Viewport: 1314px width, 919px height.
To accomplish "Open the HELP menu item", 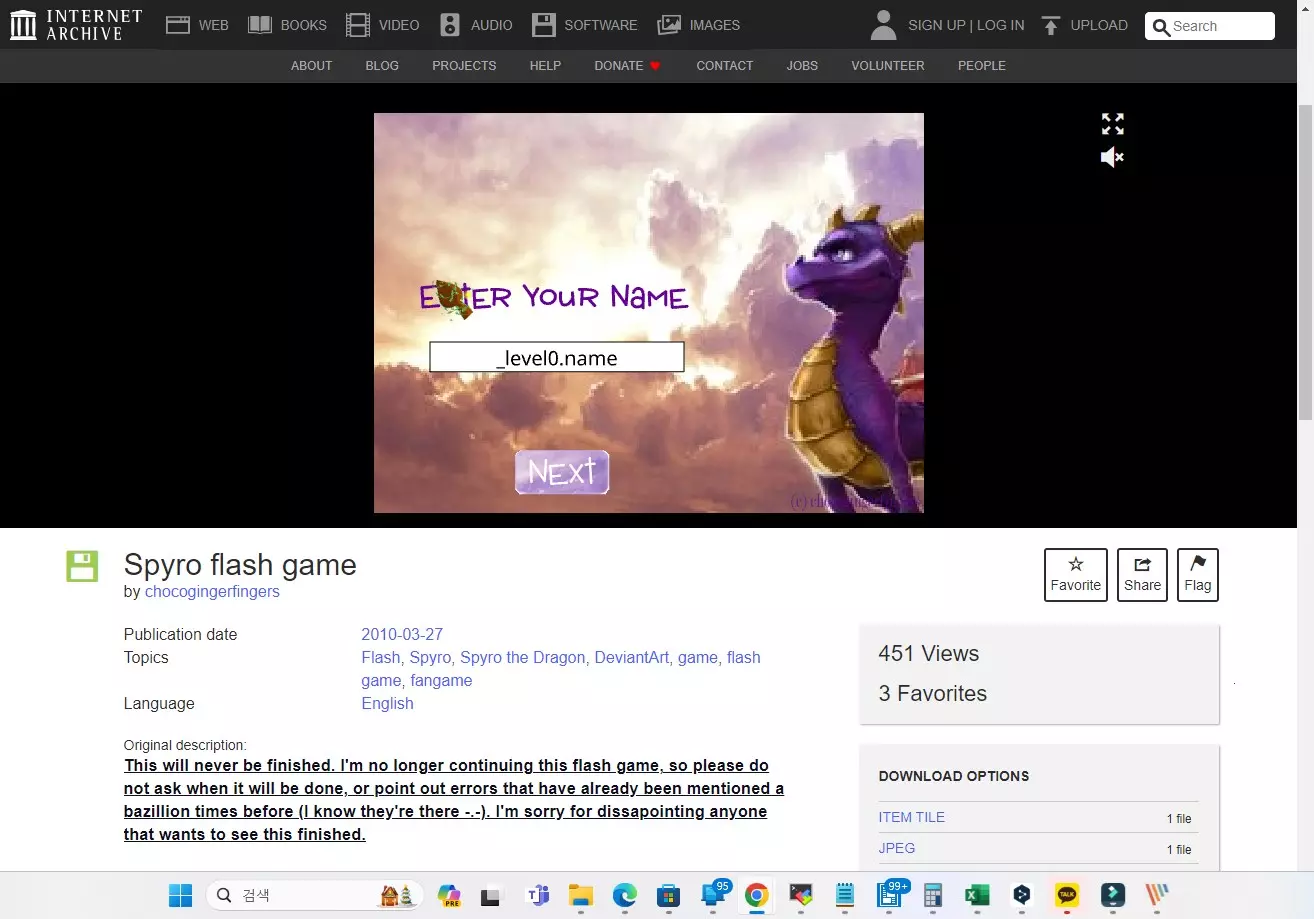I will (545, 65).
